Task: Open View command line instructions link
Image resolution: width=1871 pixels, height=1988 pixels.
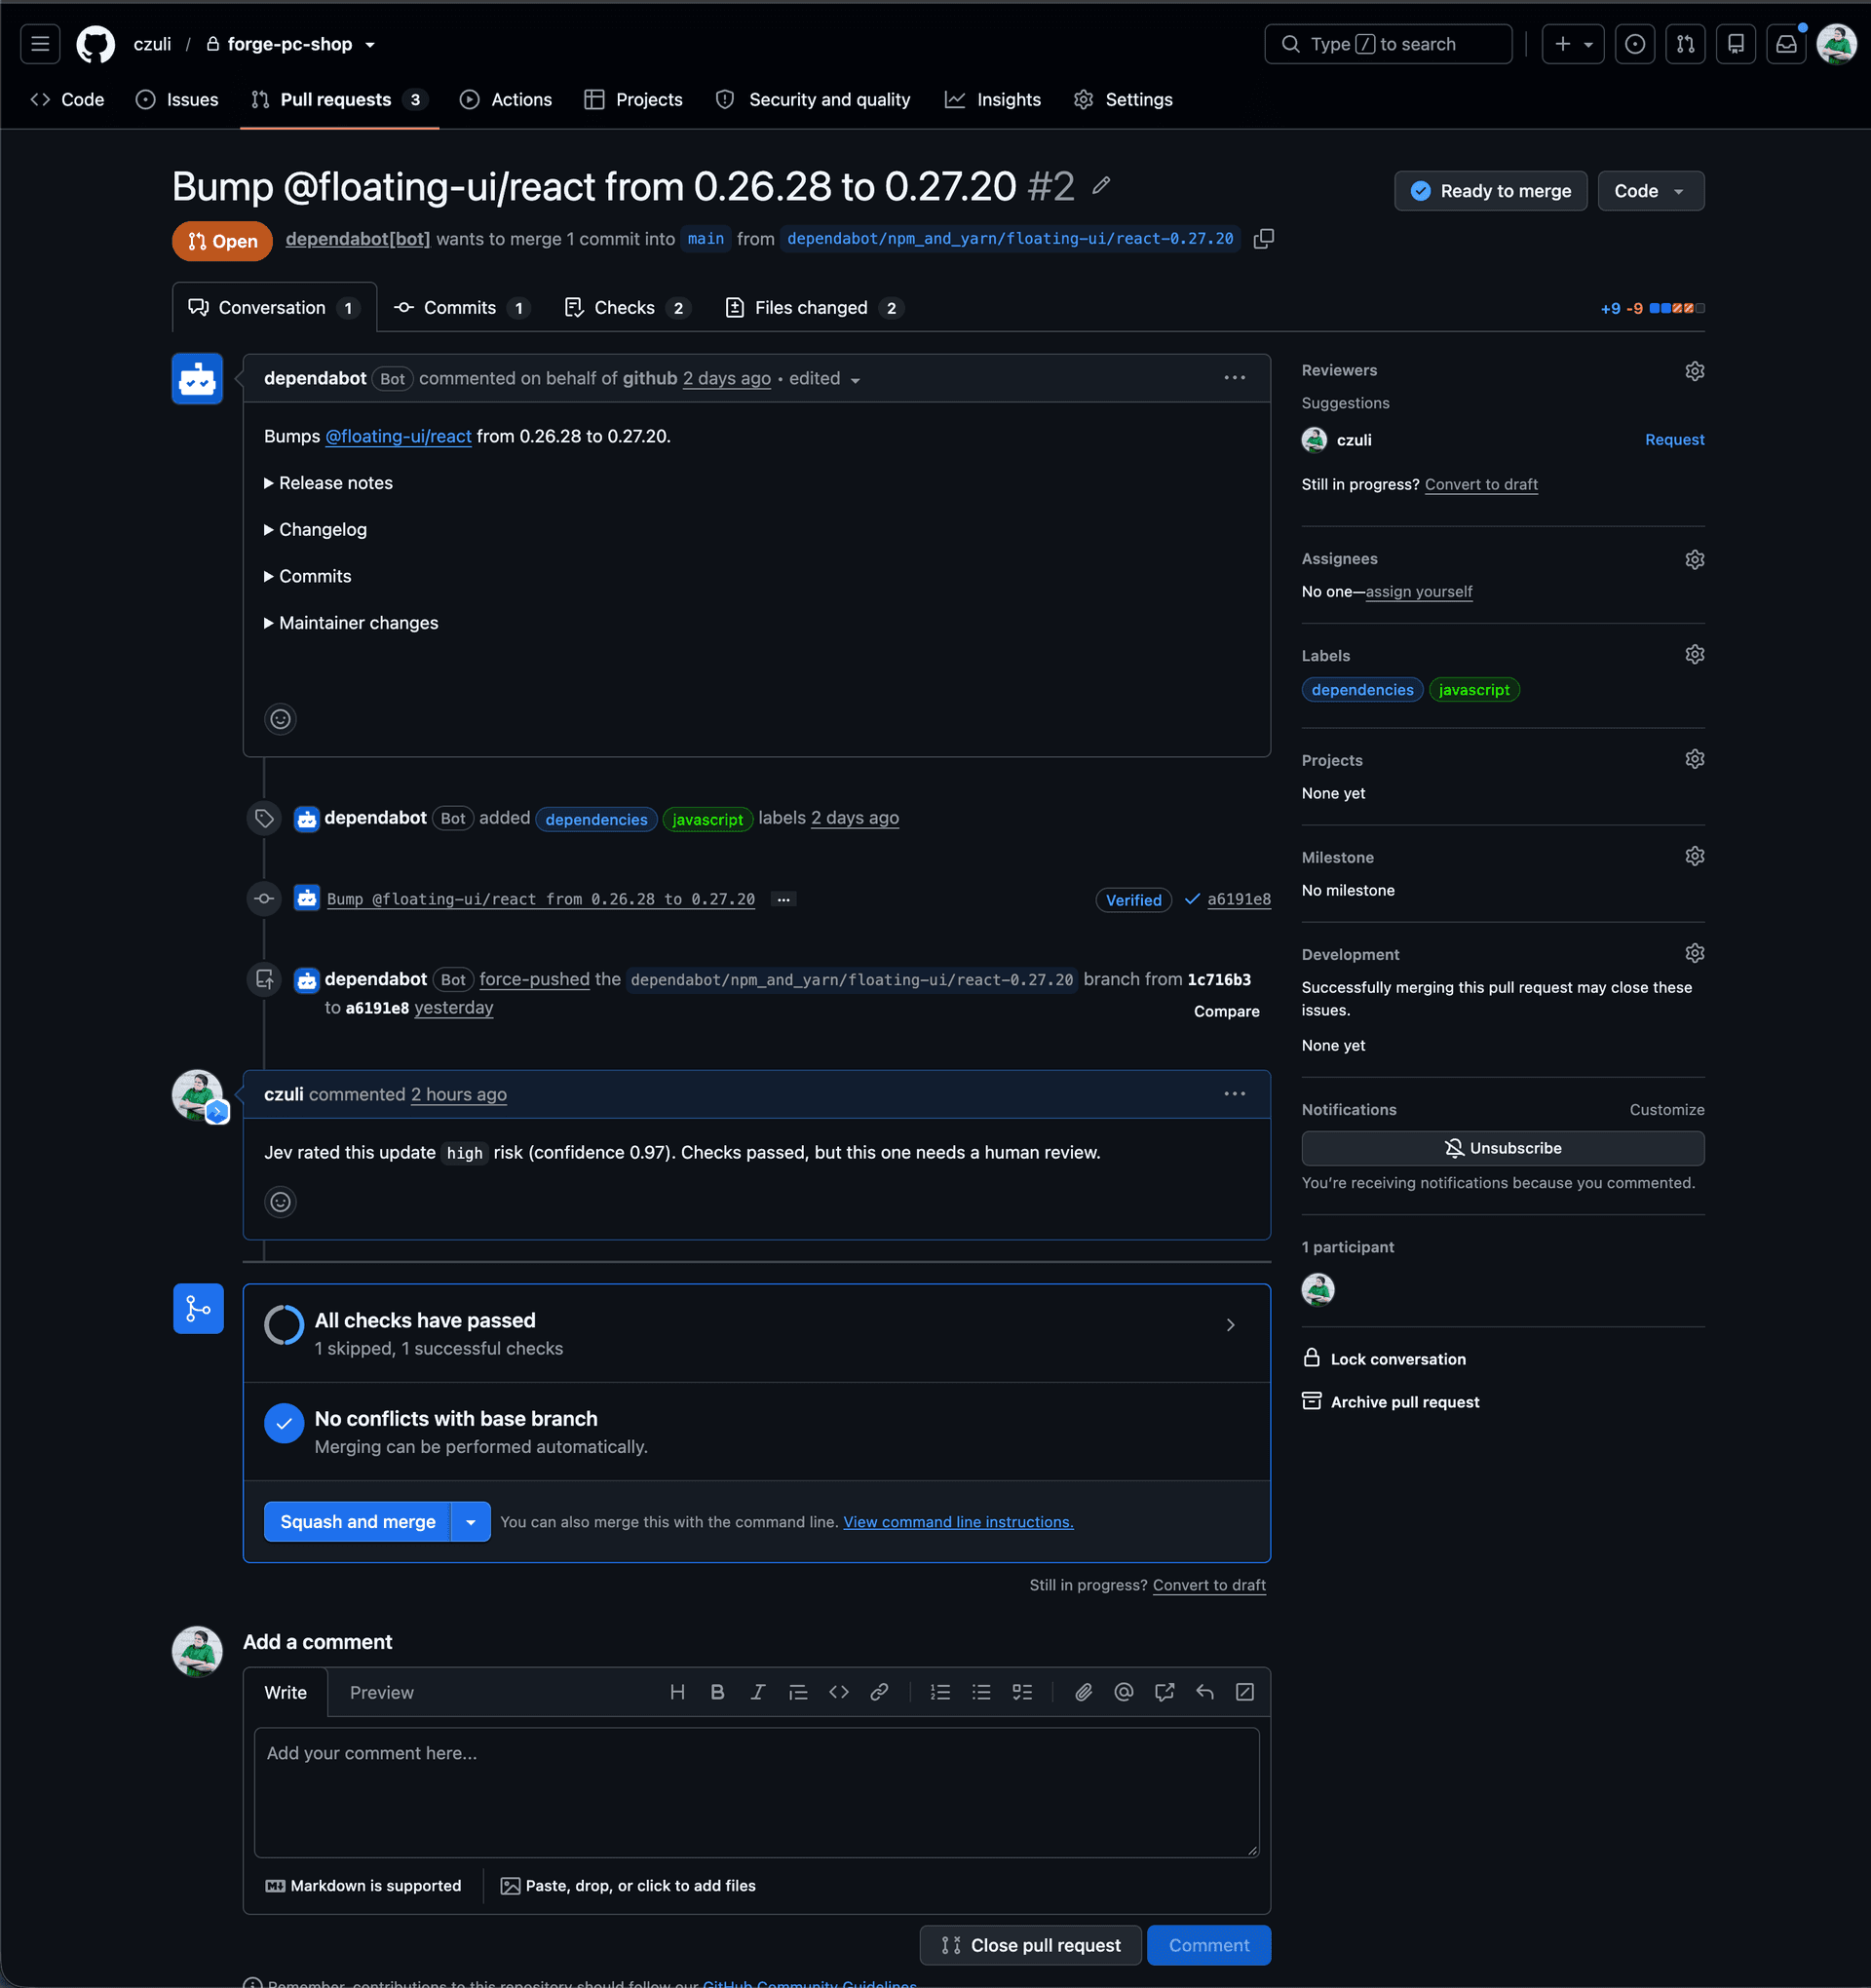Action: tap(958, 1522)
